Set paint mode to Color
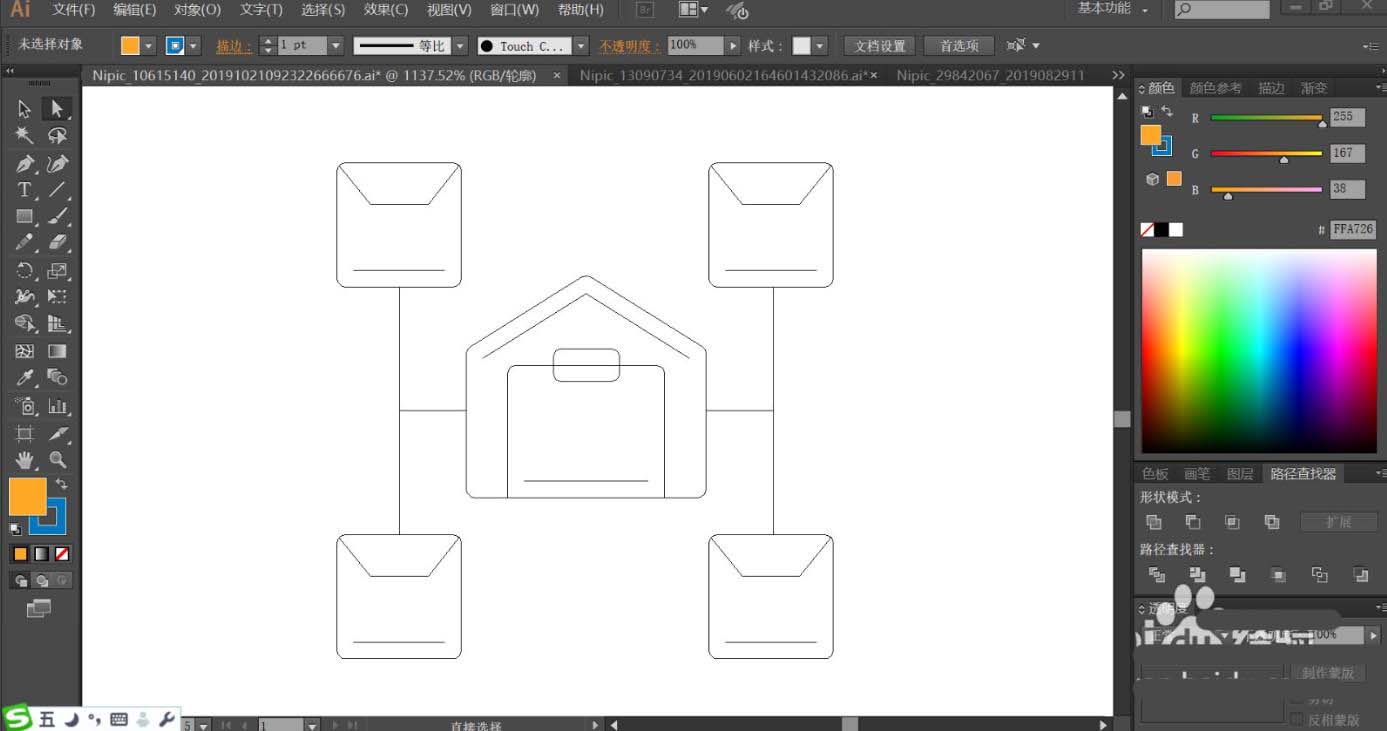Screen dimensions: 1387x731 click(x=20, y=554)
